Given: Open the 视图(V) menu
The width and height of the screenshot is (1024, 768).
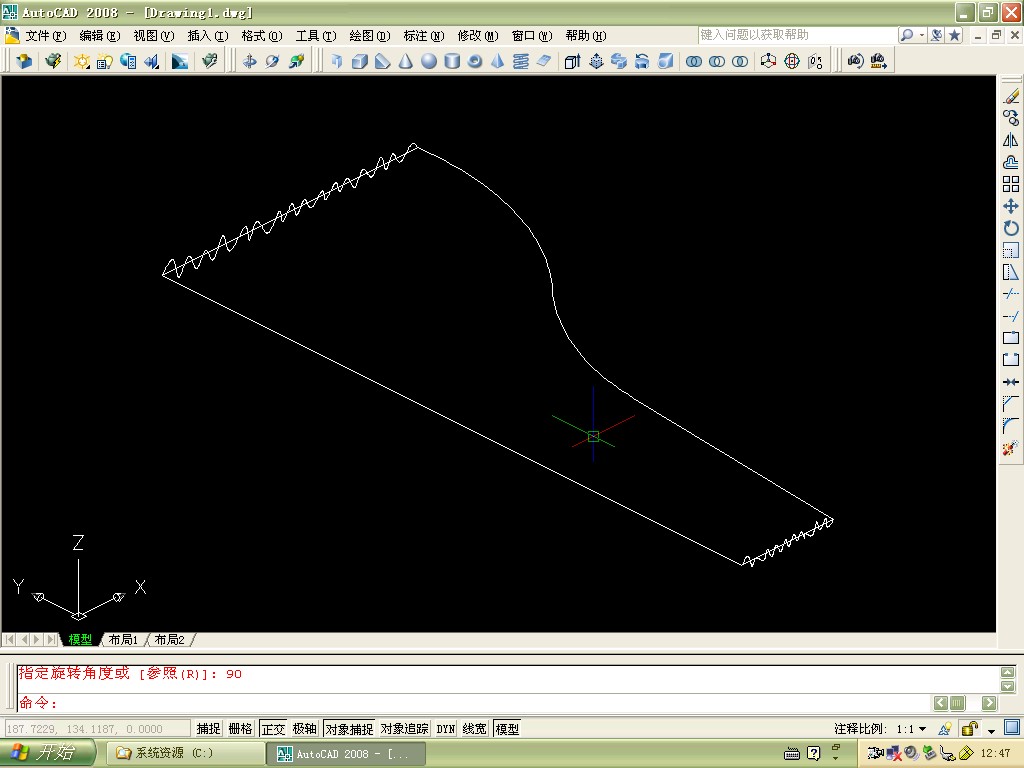Looking at the screenshot, I should coord(153,36).
